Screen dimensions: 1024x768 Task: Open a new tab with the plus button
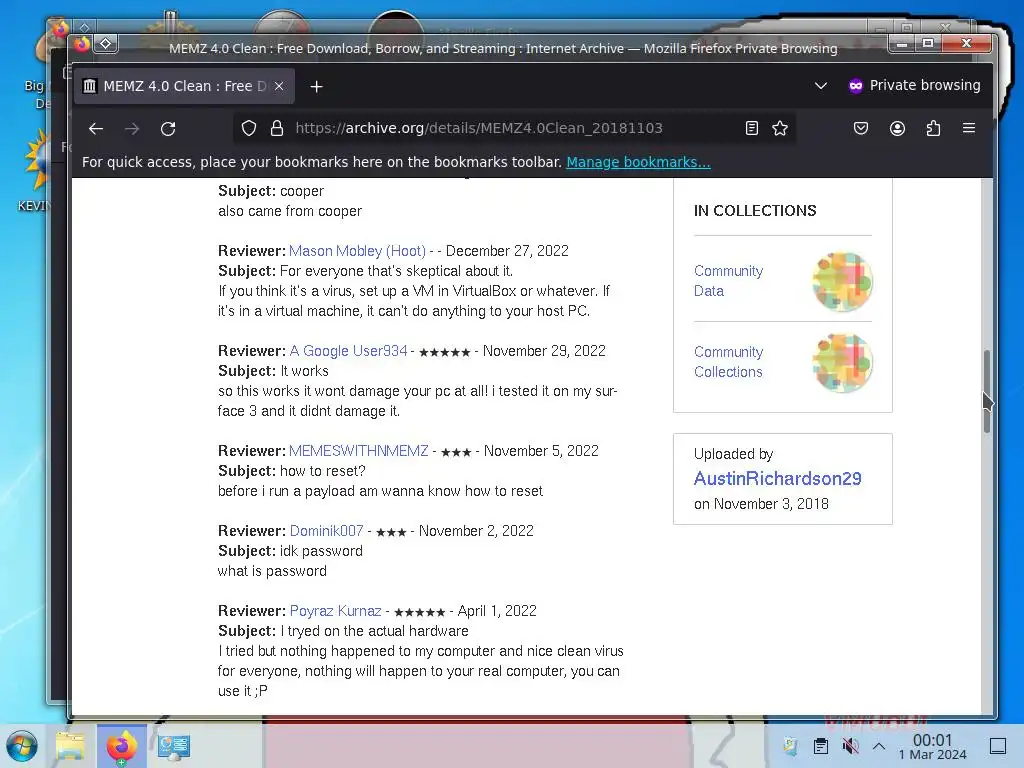(316, 86)
